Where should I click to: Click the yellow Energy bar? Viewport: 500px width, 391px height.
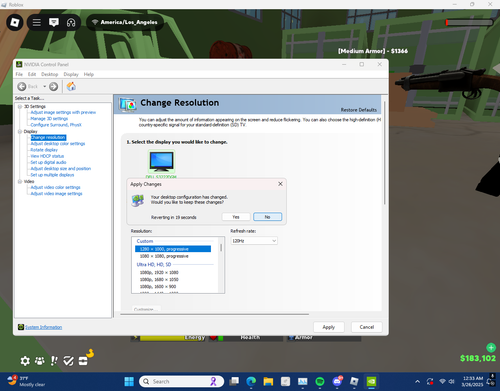pyautogui.click(x=168, y=338)
